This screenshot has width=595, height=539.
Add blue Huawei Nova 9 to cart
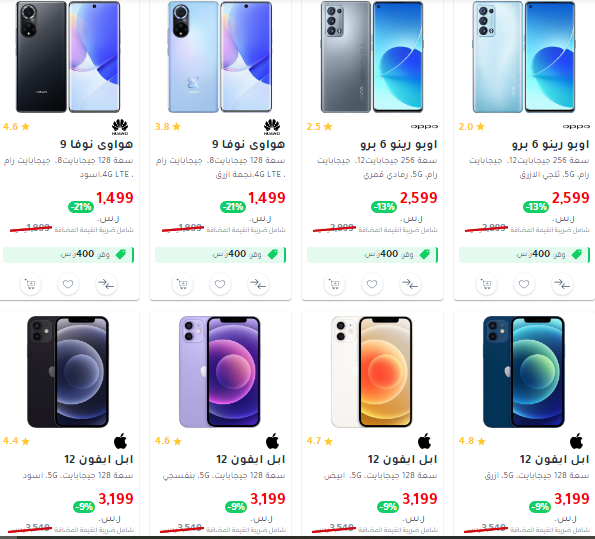point(183,284)
